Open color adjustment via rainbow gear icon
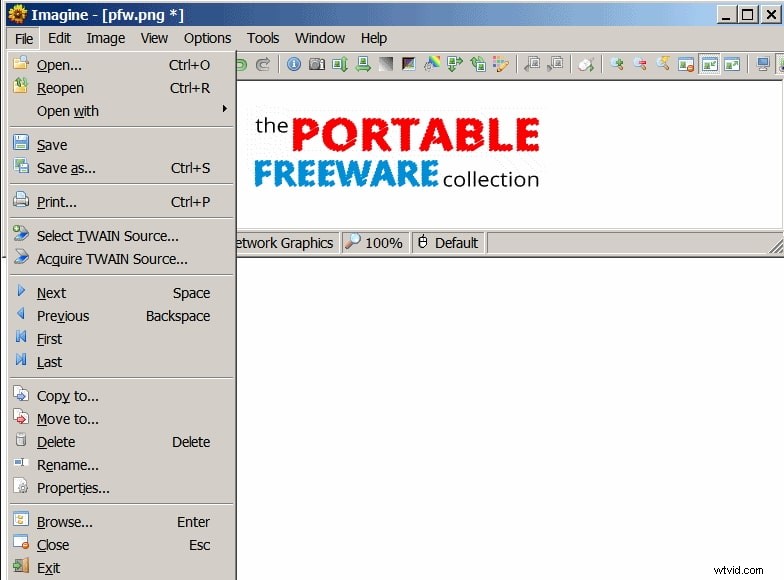This screenshot has height=580, width=784. pyautogui.click(x=432, y=64)
